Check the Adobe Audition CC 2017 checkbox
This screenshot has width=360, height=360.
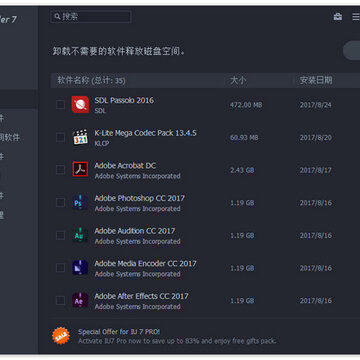(x=60, y=235)
